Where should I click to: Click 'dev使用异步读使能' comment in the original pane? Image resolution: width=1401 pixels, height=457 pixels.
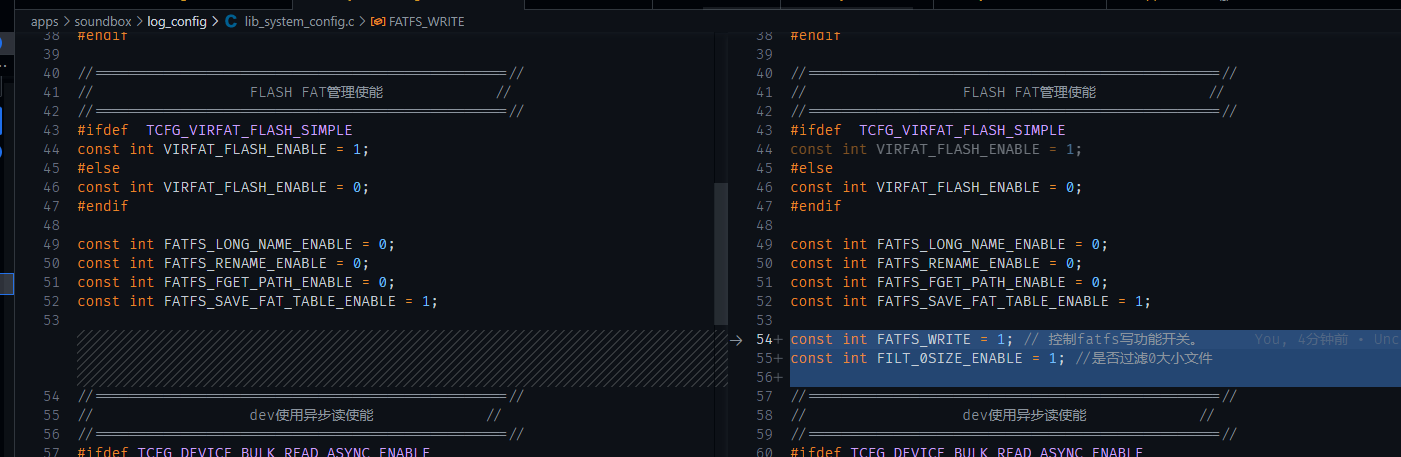311,415
